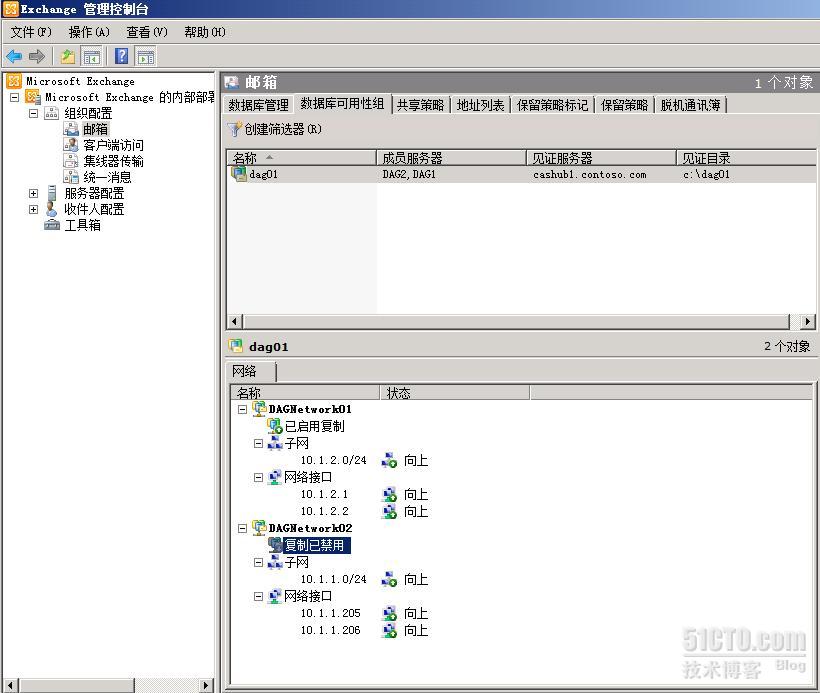Click the 创建筛选器(R) button
Viewport: 820px width, 693px height.
pos(275,129)
